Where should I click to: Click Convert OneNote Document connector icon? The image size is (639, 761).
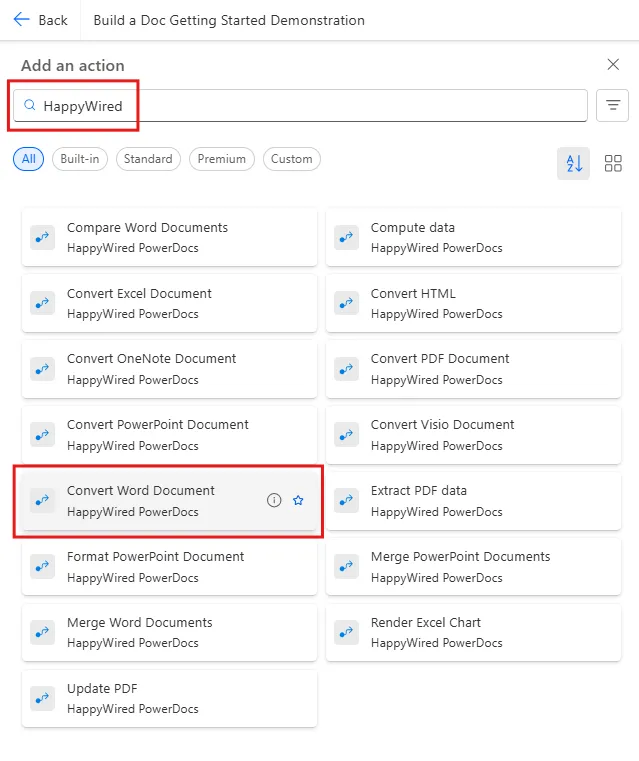[42, 369]
